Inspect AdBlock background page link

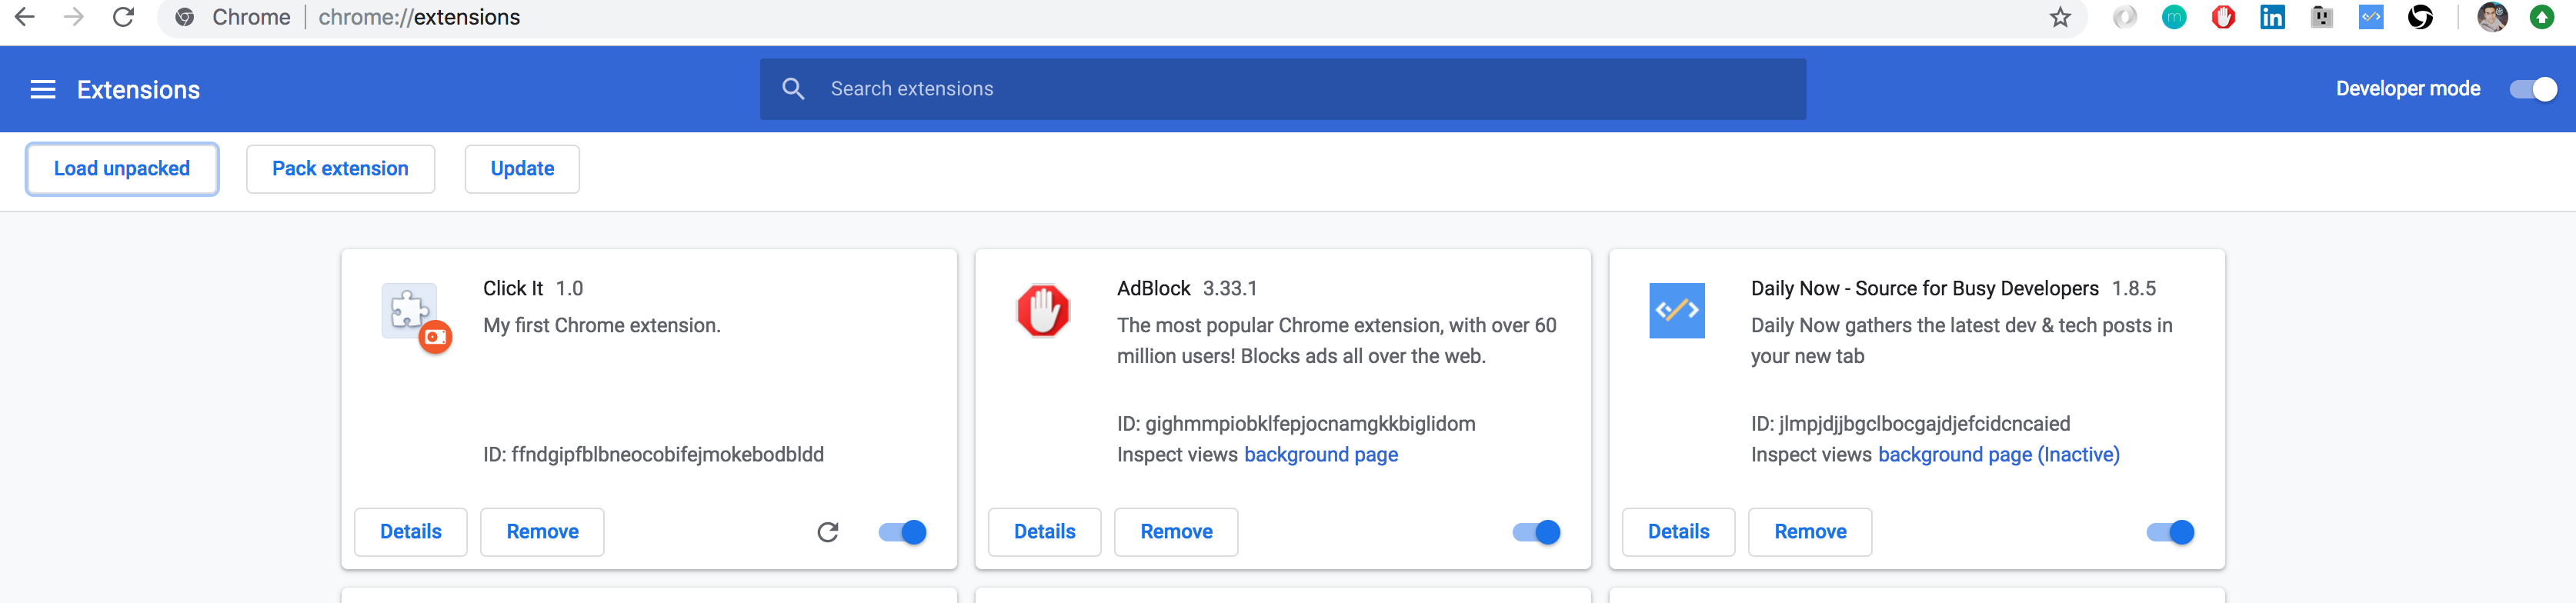[x=1321, y=455]
